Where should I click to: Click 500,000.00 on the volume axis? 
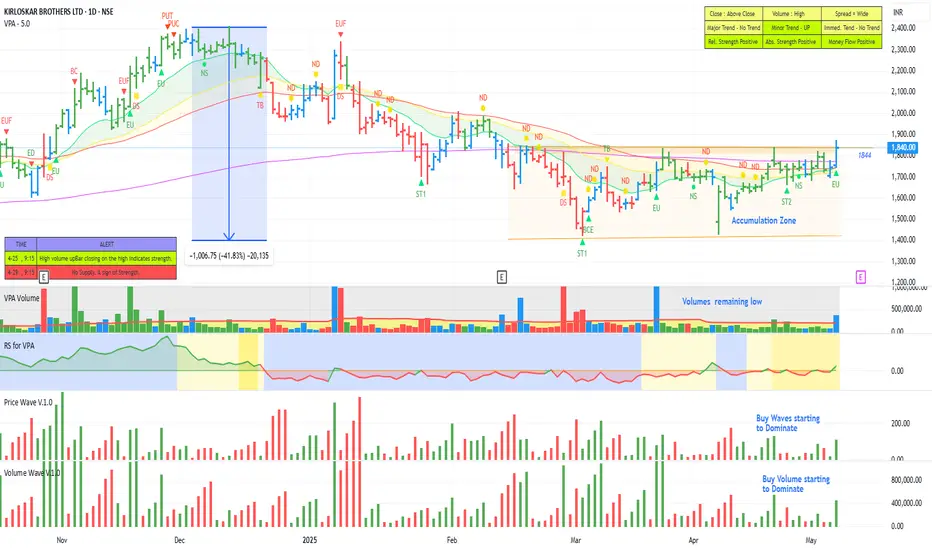(x=905, y=309)
